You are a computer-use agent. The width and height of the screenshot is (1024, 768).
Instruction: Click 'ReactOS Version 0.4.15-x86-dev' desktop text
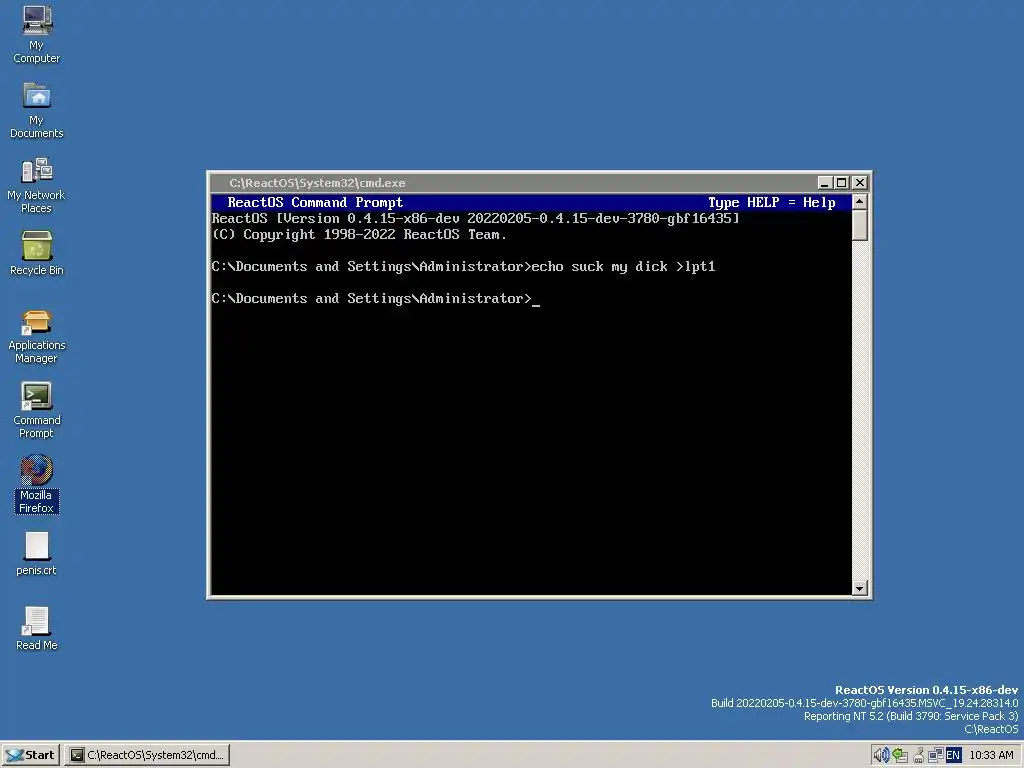[926, 690]
